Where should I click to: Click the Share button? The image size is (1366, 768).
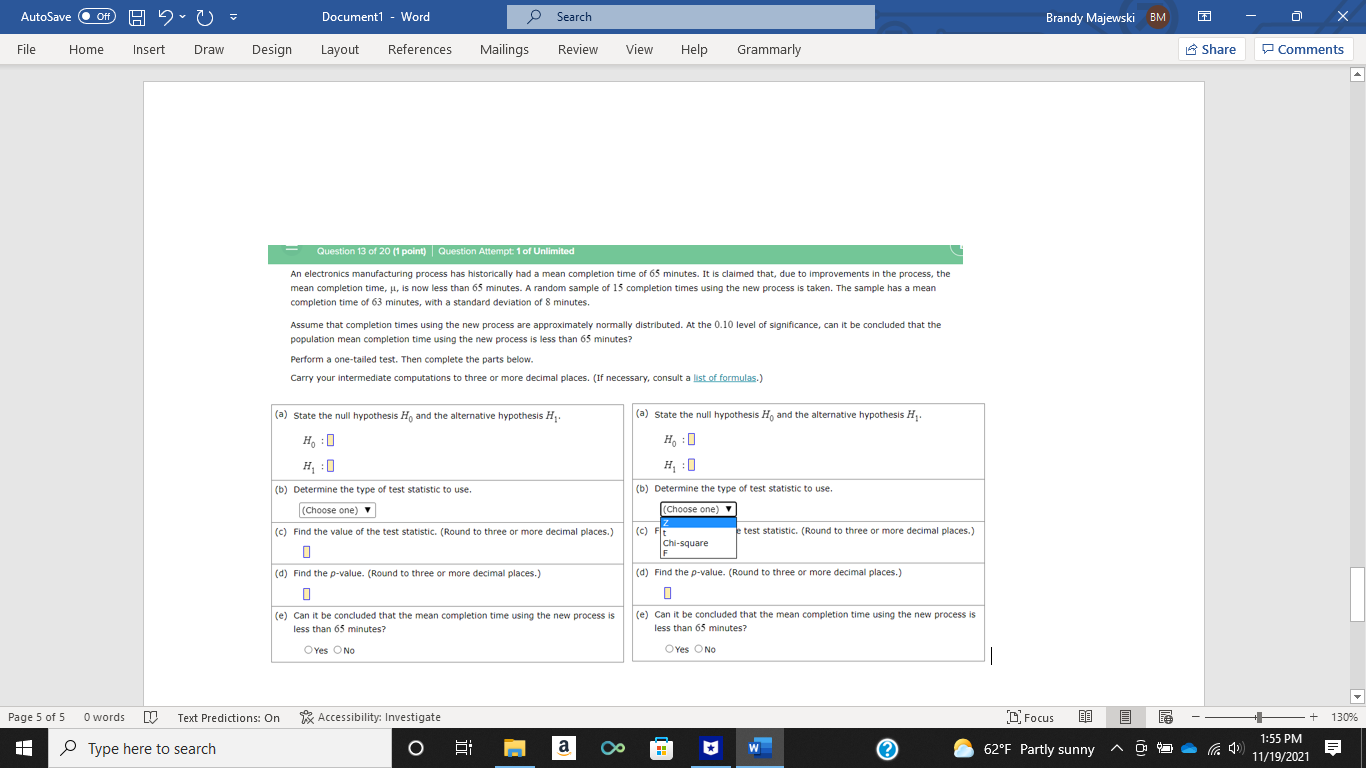click(1211, 48)
